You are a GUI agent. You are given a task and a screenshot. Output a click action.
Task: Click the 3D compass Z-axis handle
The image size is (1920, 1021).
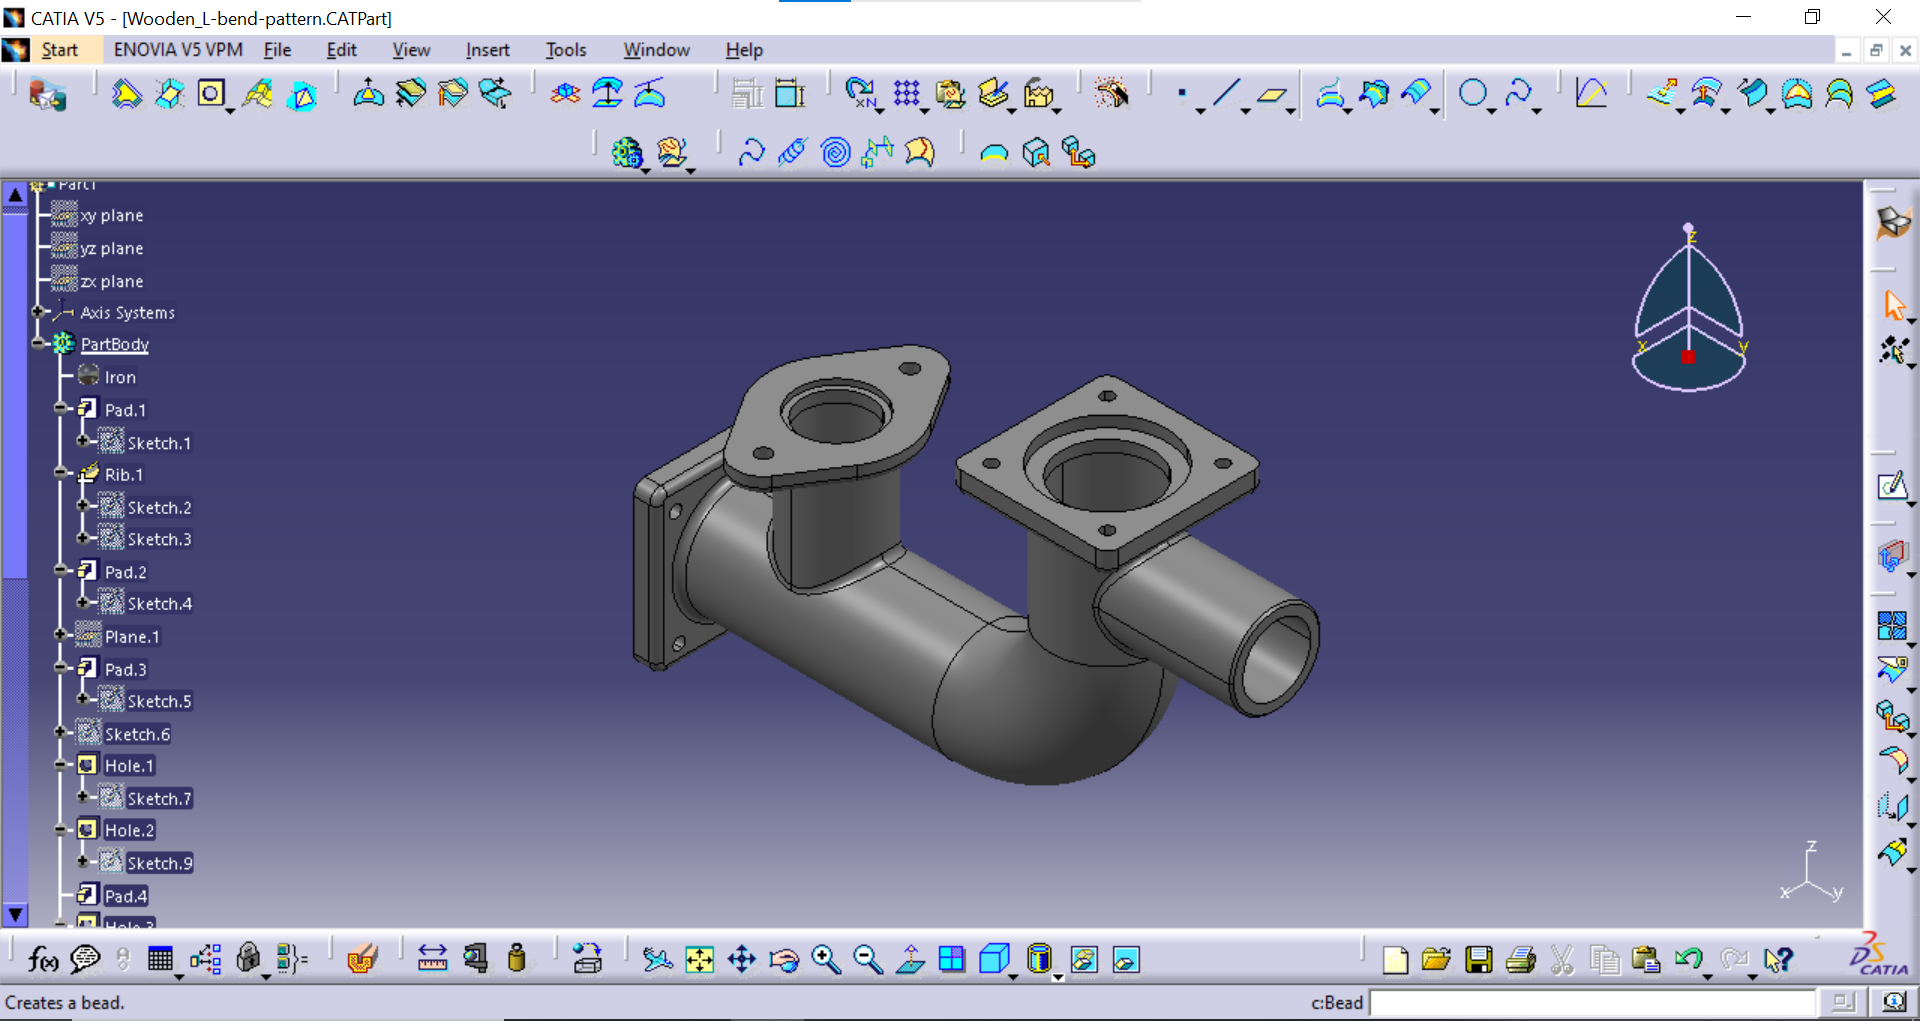[1689, 229]
